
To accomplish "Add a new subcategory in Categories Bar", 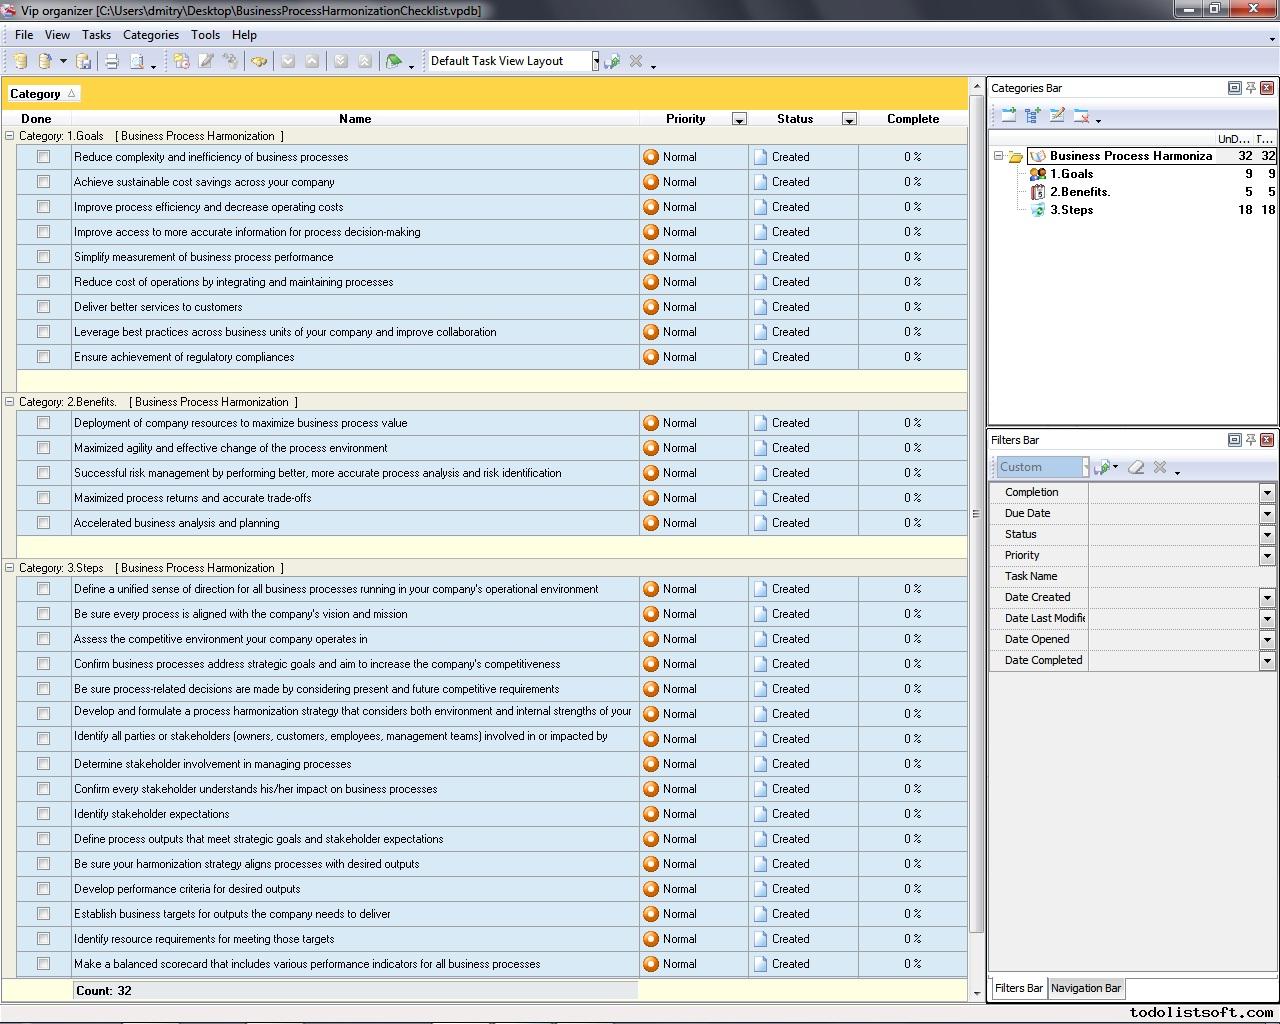I will tap(1032, 115).
